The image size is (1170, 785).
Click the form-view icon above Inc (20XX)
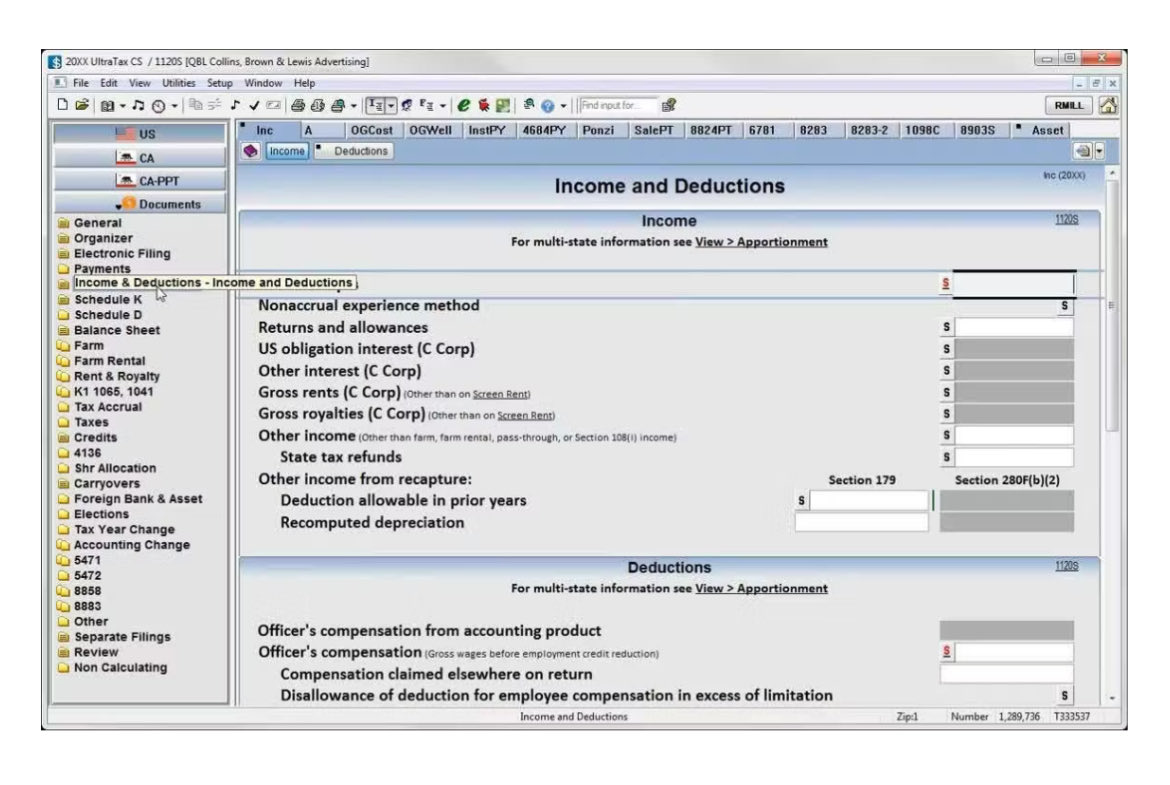click(1083, 151)
